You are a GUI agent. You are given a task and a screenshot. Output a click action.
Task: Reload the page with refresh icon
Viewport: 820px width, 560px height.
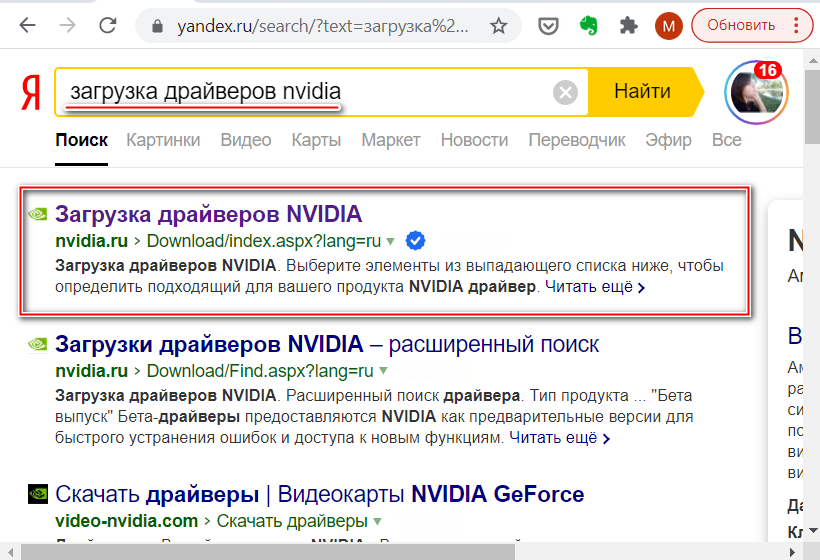pos(107,25)
